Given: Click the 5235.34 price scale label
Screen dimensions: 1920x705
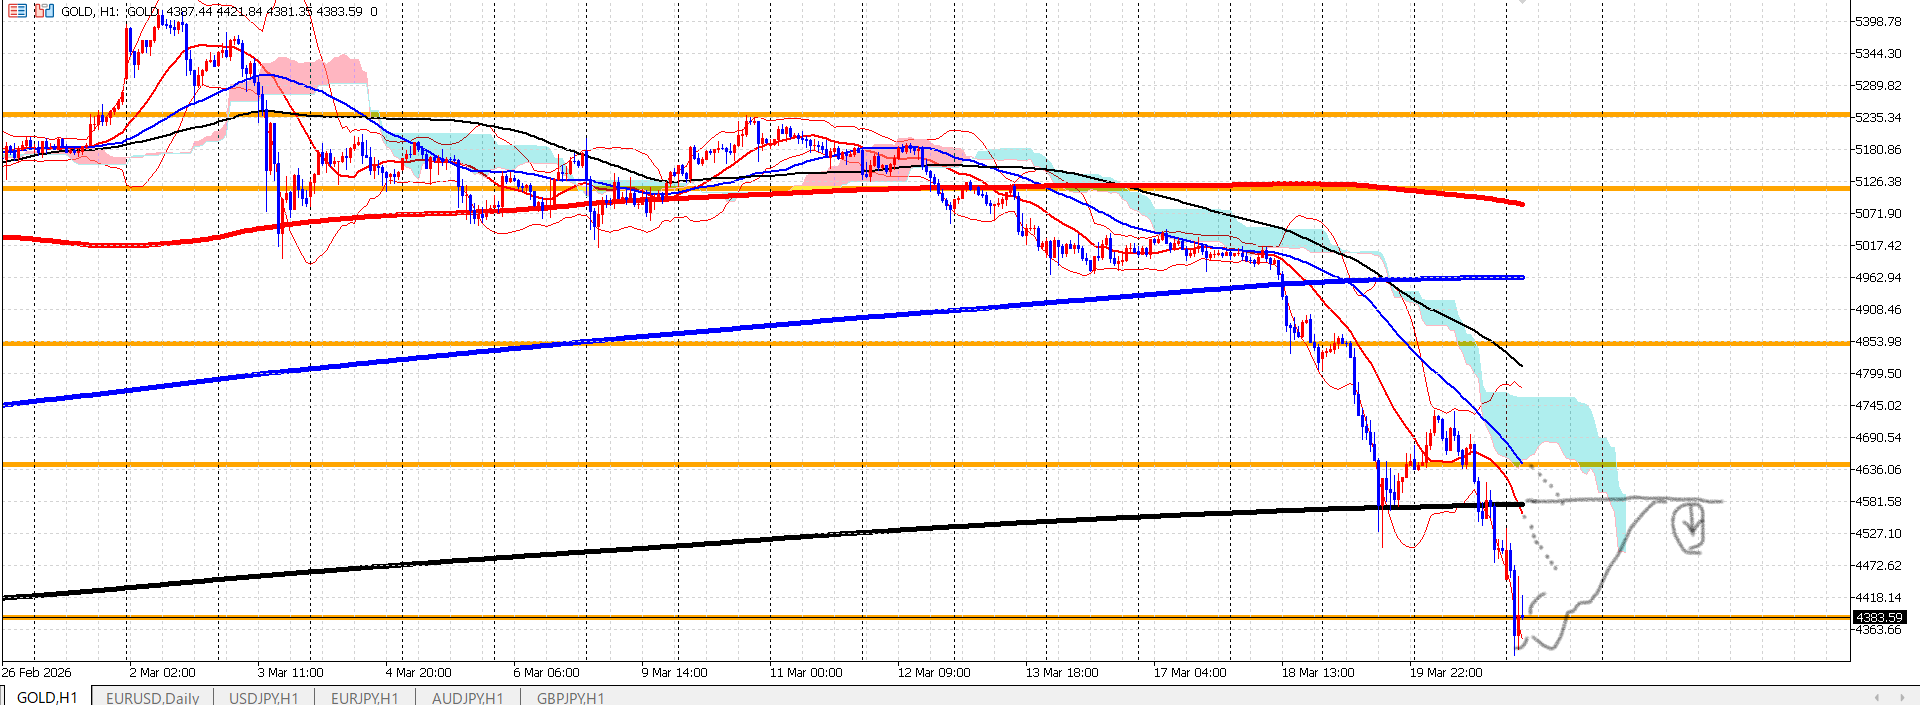Looking at the screenshot, I should coord(1878,117).
